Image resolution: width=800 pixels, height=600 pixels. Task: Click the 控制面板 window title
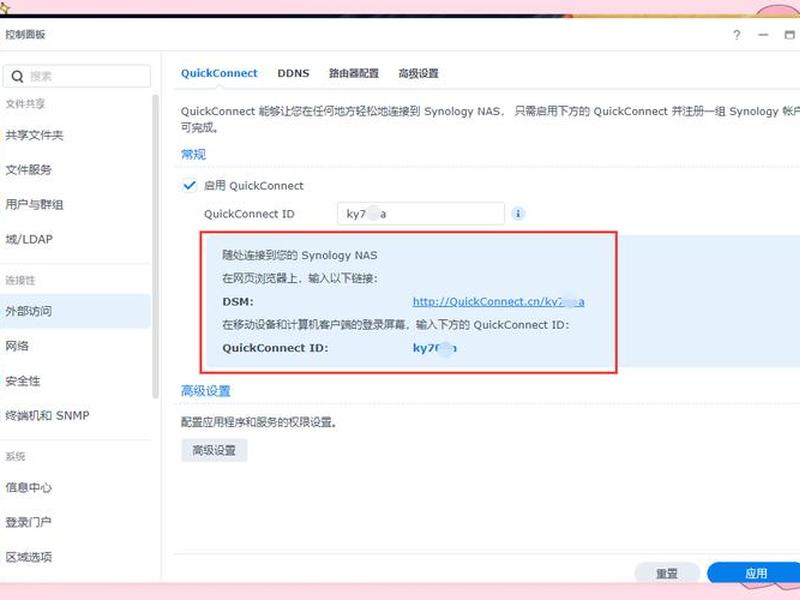tap(26, 35)
